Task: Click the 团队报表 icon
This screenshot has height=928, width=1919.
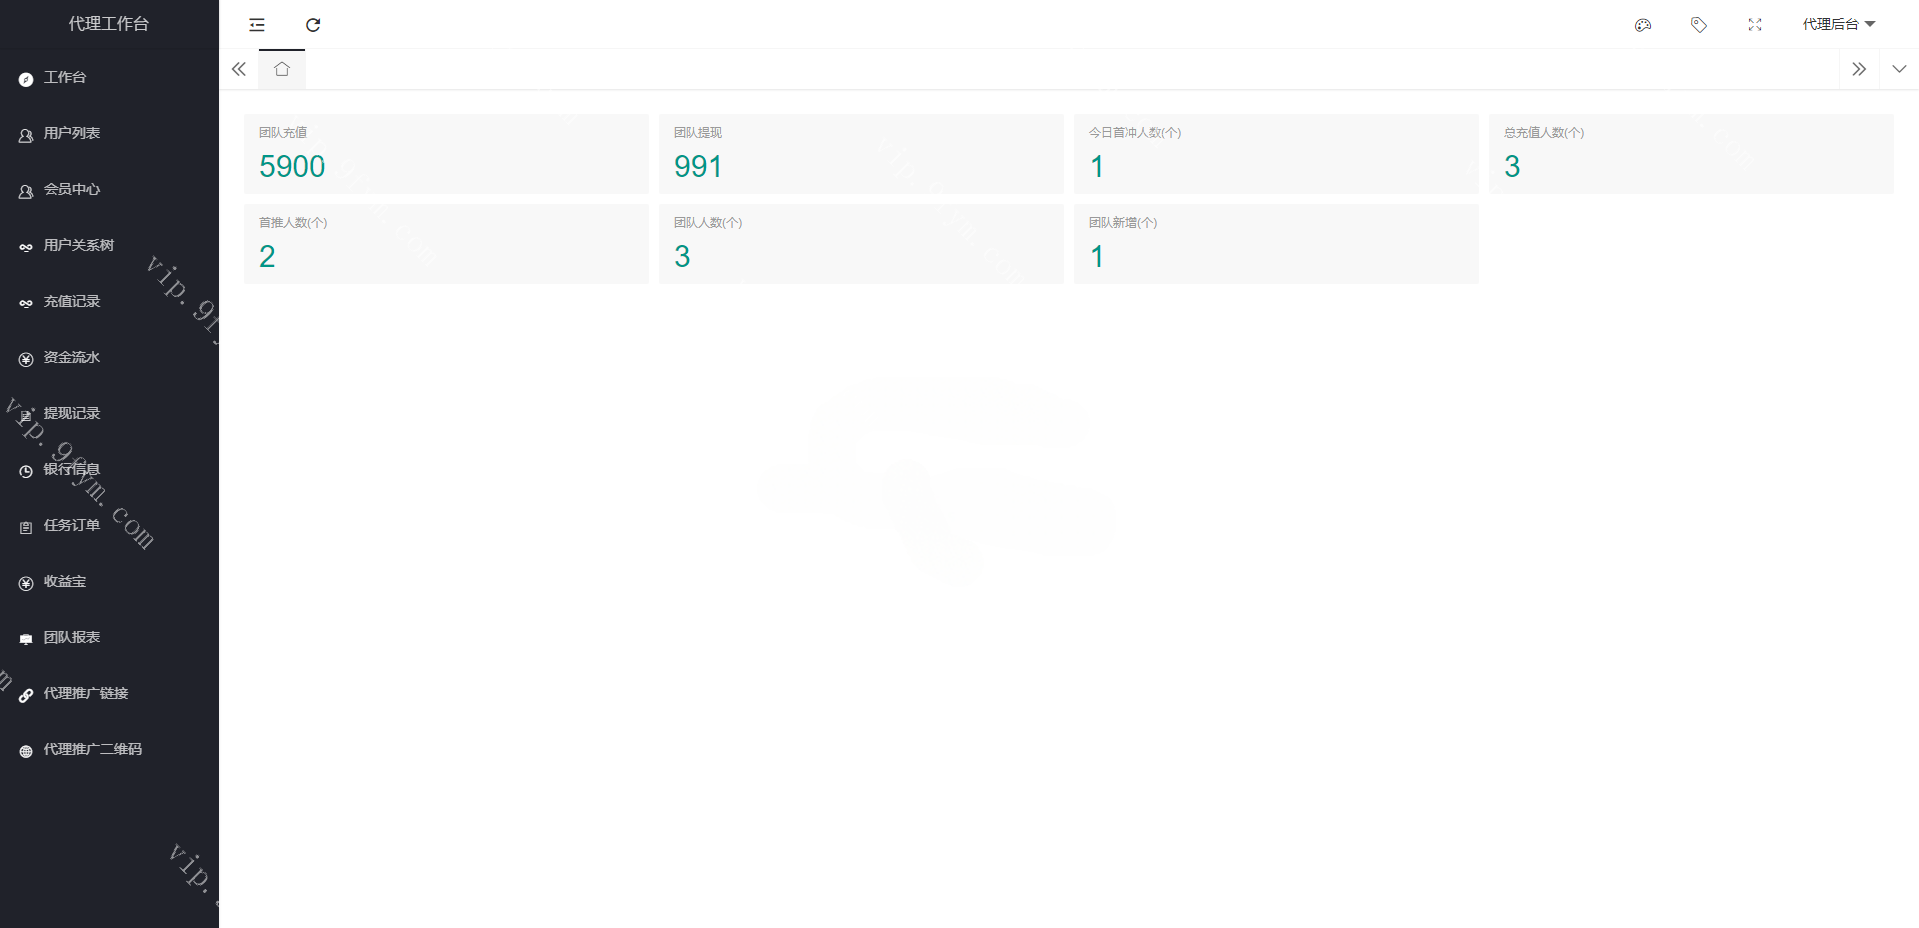Action: click(26, 639)
